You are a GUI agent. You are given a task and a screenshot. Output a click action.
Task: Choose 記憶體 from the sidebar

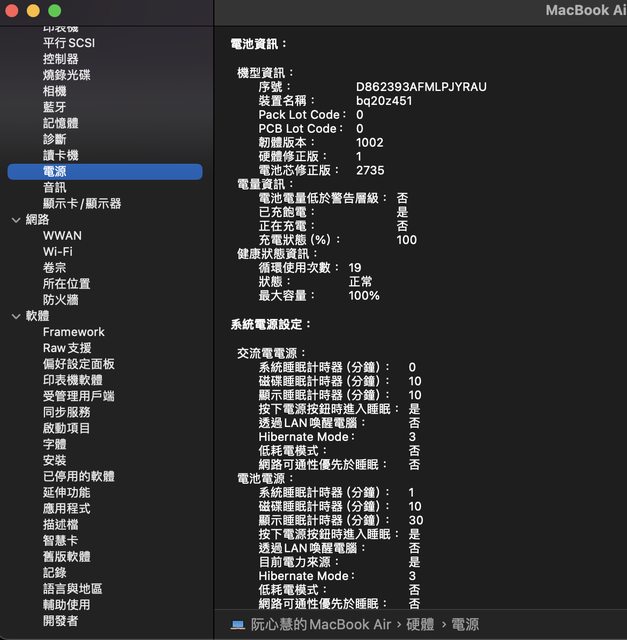[60, 123]
